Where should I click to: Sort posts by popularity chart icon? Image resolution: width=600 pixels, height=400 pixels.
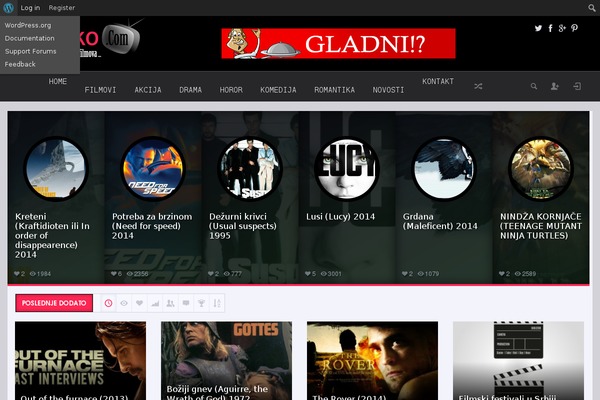click(x=155, y=303)
